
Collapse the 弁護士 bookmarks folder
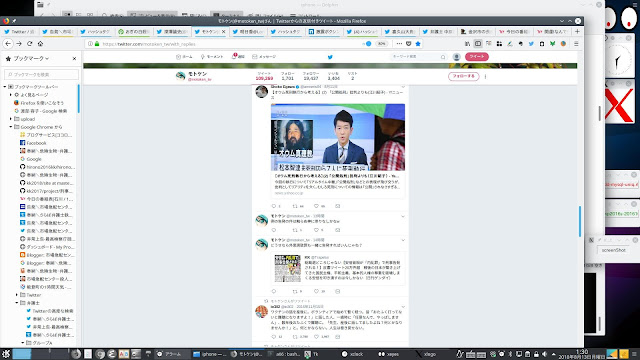tap(17, 303)
